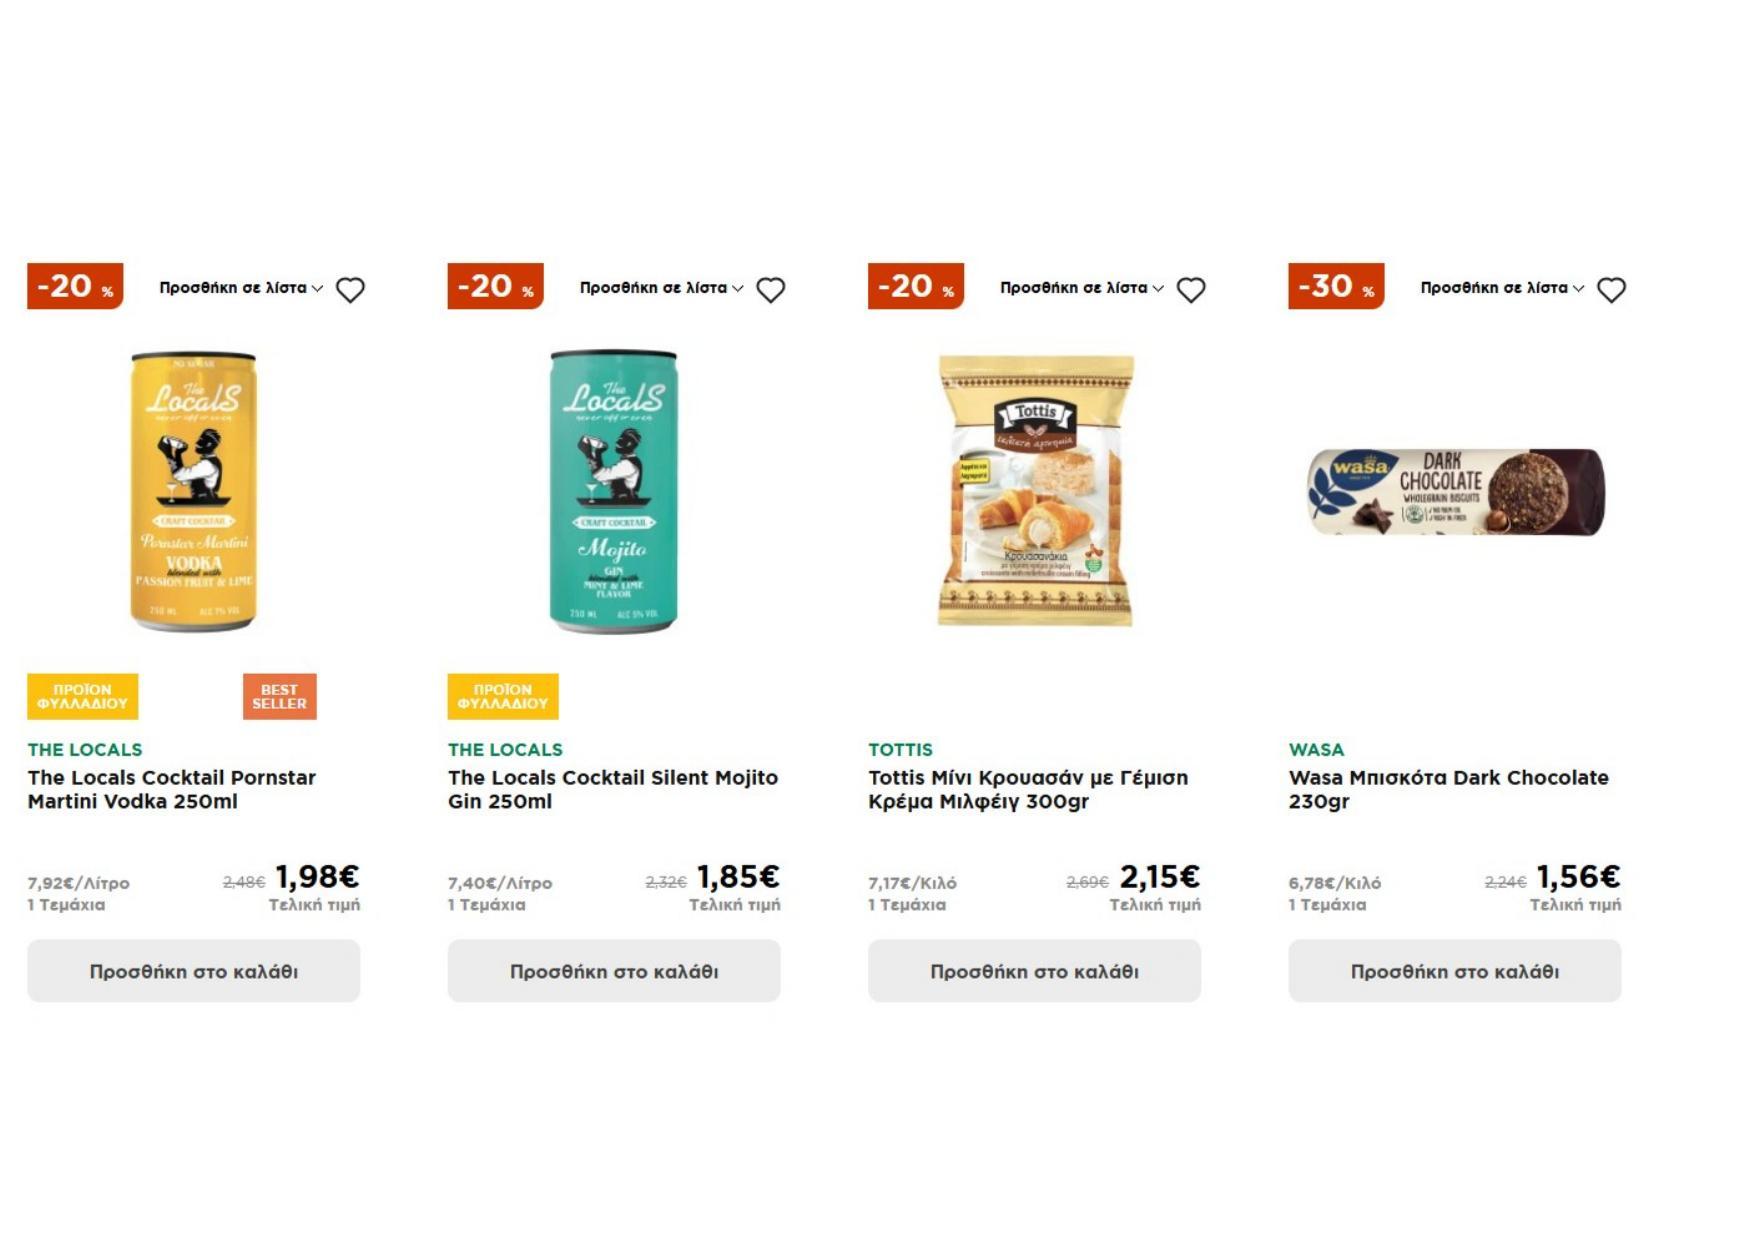Click Best Seller badge on Pornstar Martini

(279, 696)
